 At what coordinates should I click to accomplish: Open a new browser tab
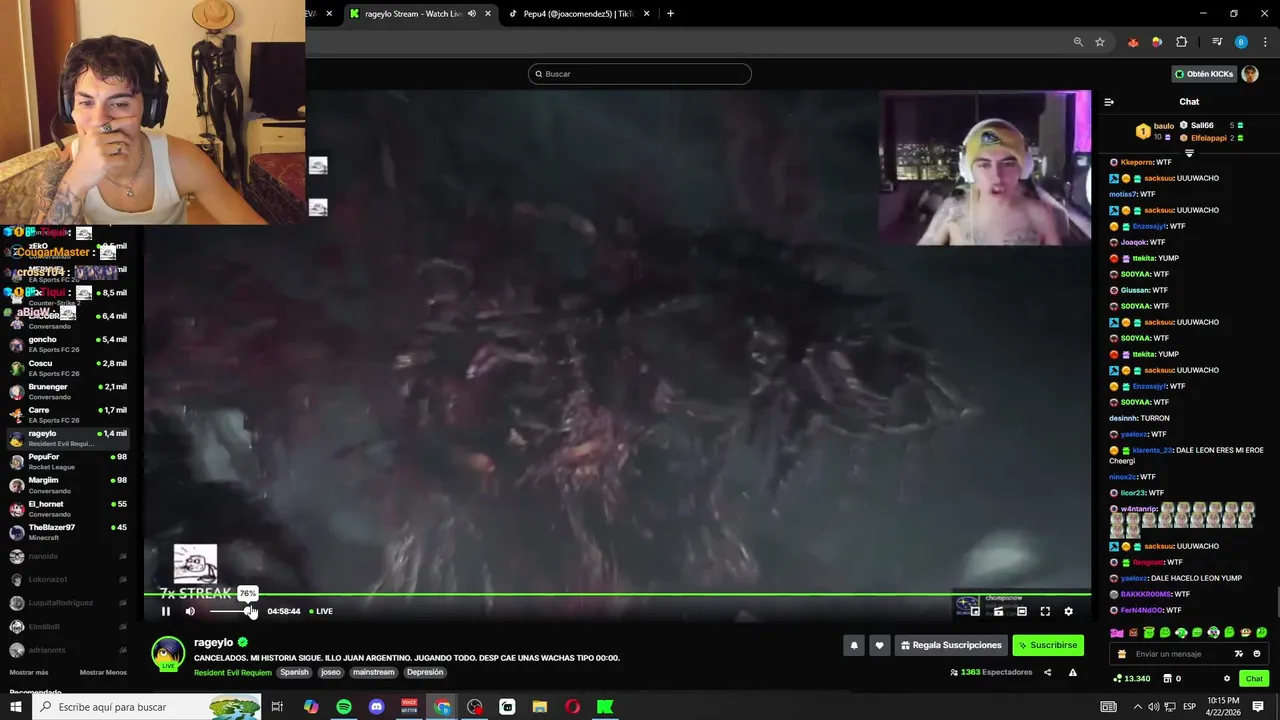[x=670, y=14]
